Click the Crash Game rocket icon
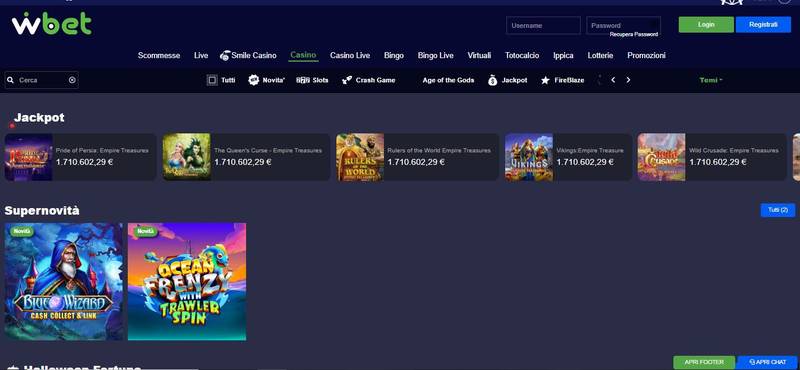The width and height of the screenshot is (800, 370). coord(347,80)
